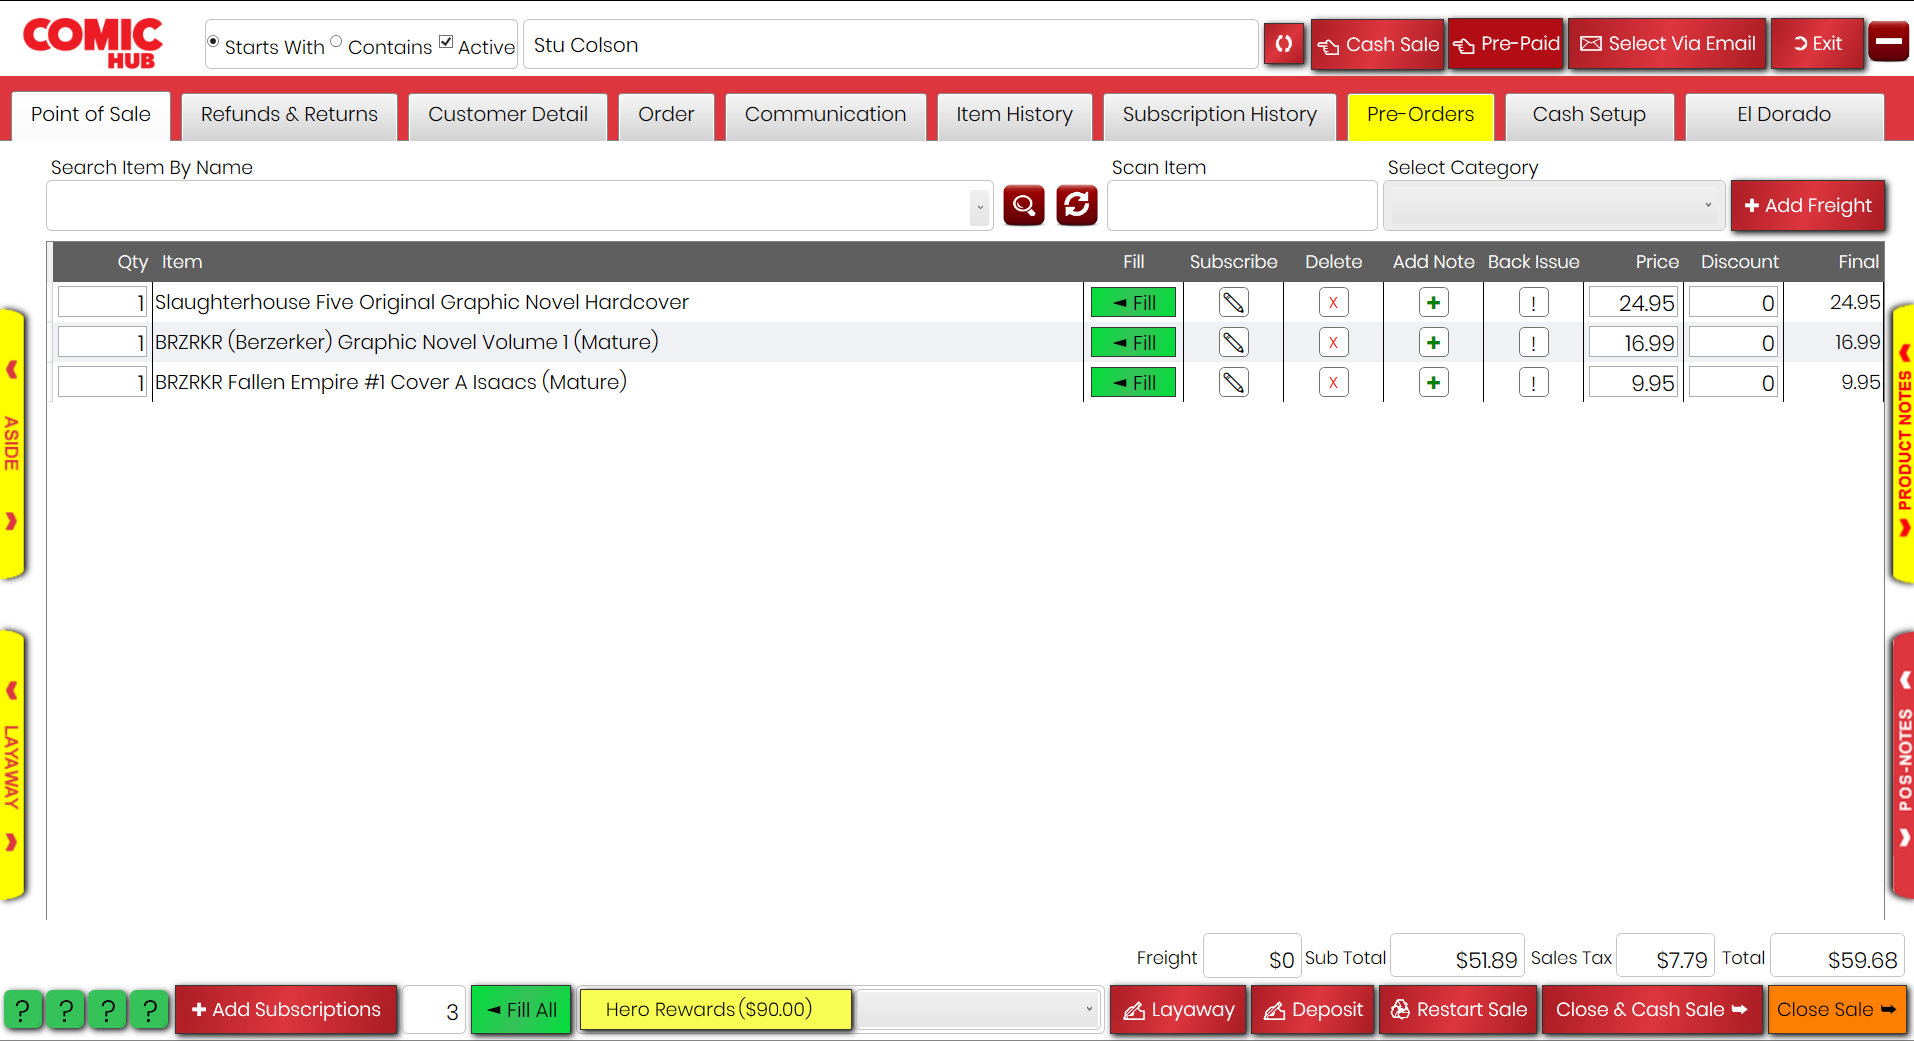
Task: Add note to Slaughterhouse Five
Action: point(1433,302)
